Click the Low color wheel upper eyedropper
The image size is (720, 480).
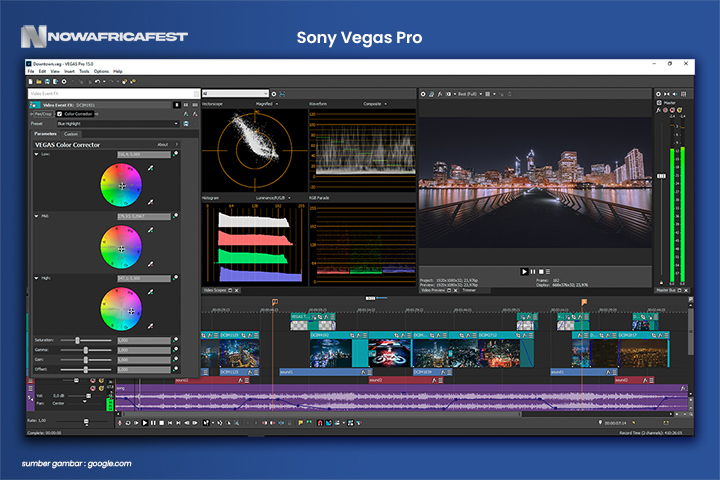pos(150,168)
